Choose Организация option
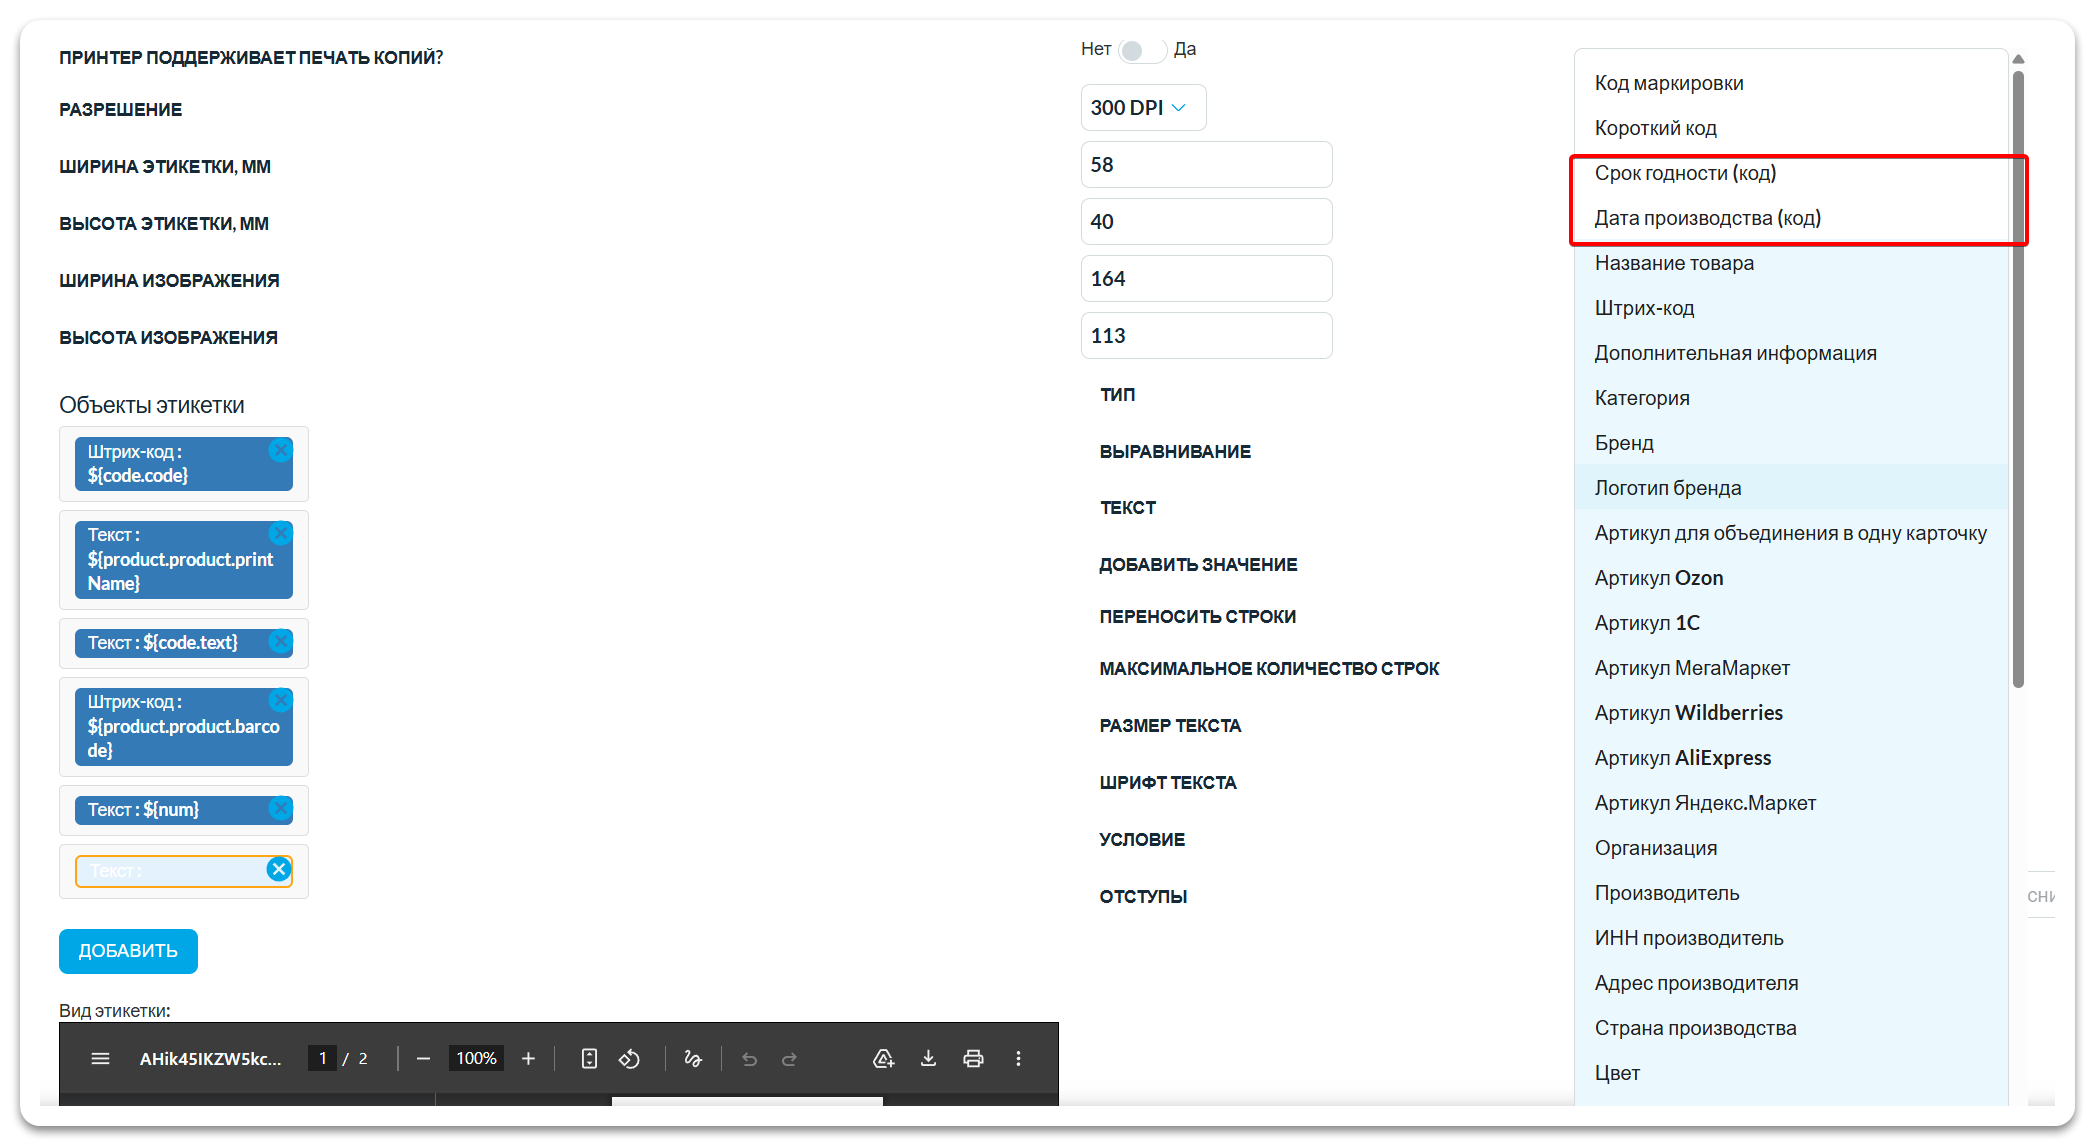The width and height of the screenshot is (2095, 1146). [1791, 848]
